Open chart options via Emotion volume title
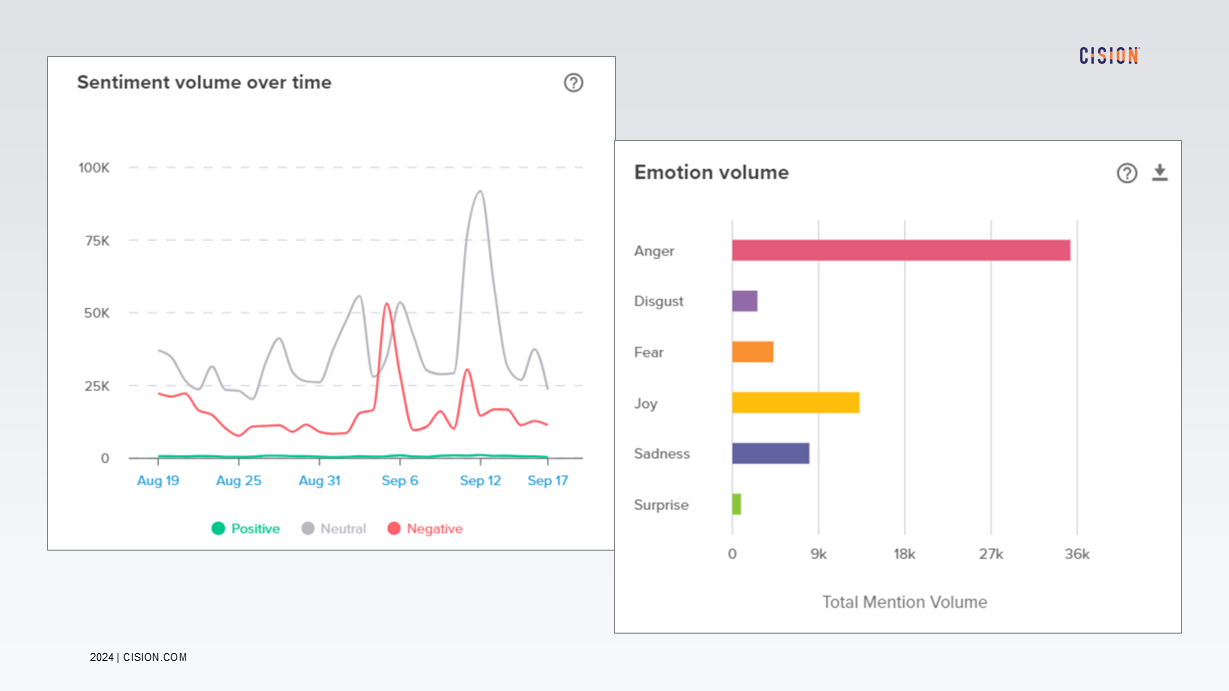 click(710, 172)
